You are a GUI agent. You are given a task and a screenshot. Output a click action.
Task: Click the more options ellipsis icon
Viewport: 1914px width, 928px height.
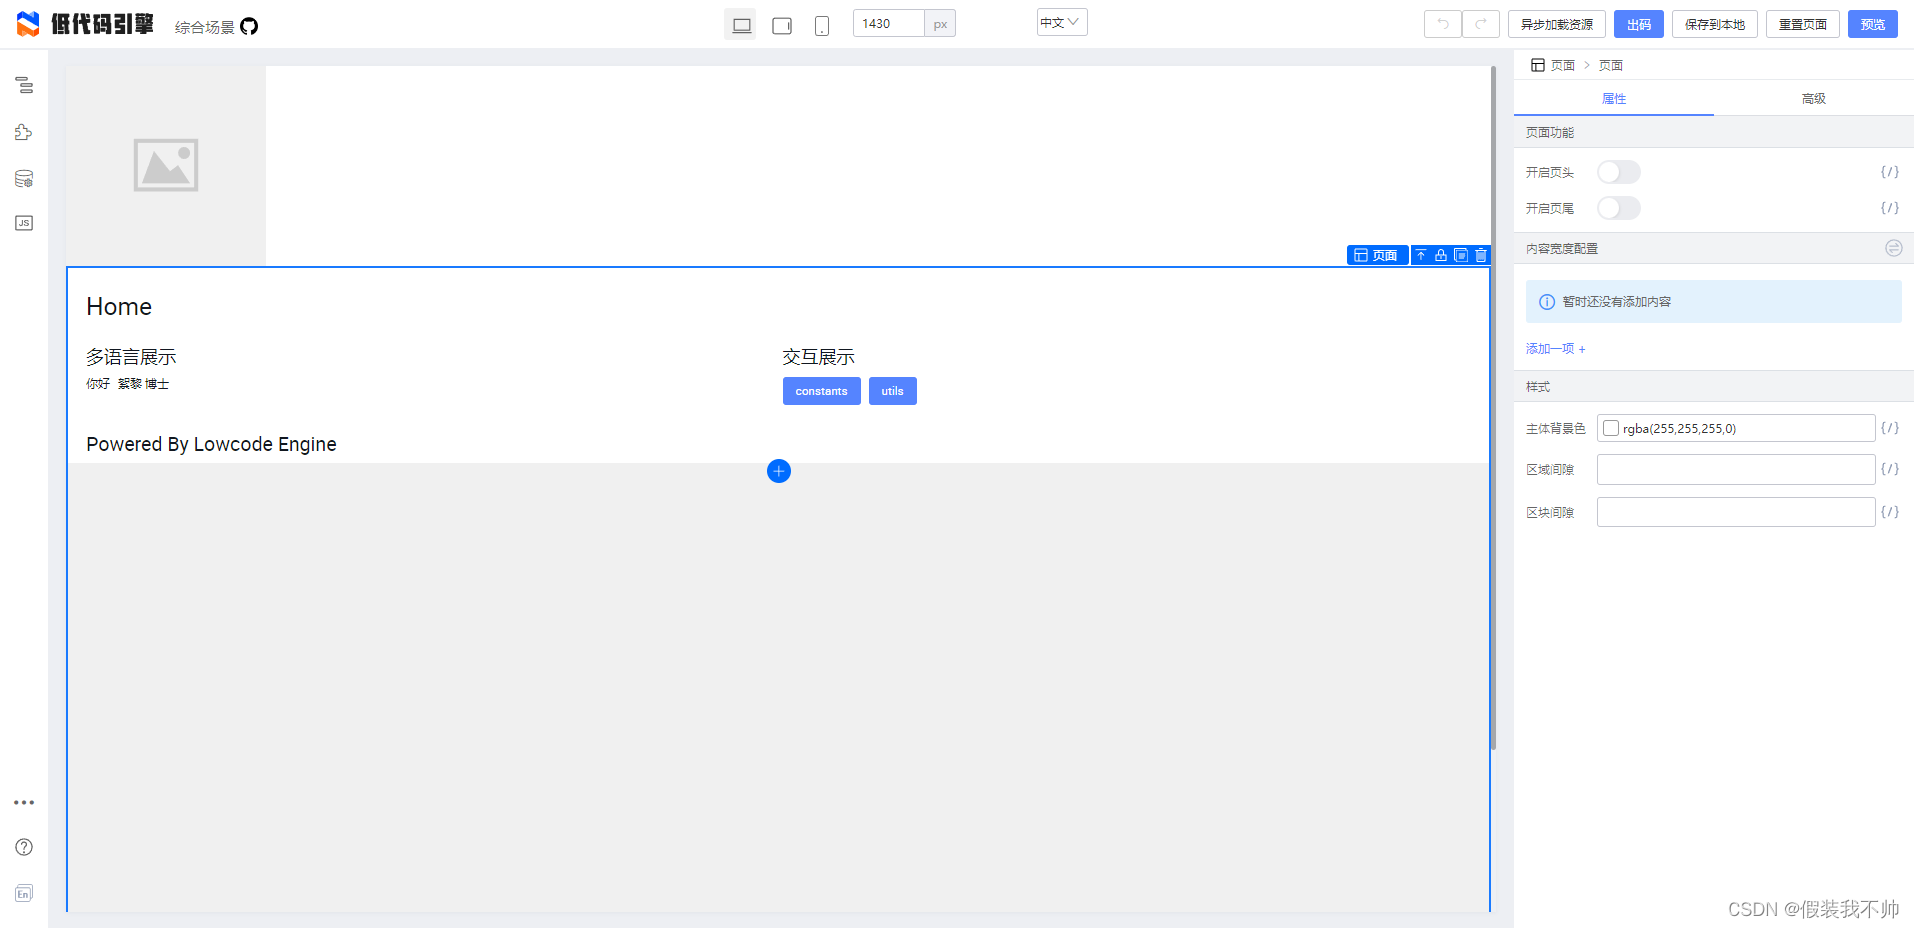tap(24, 802)
